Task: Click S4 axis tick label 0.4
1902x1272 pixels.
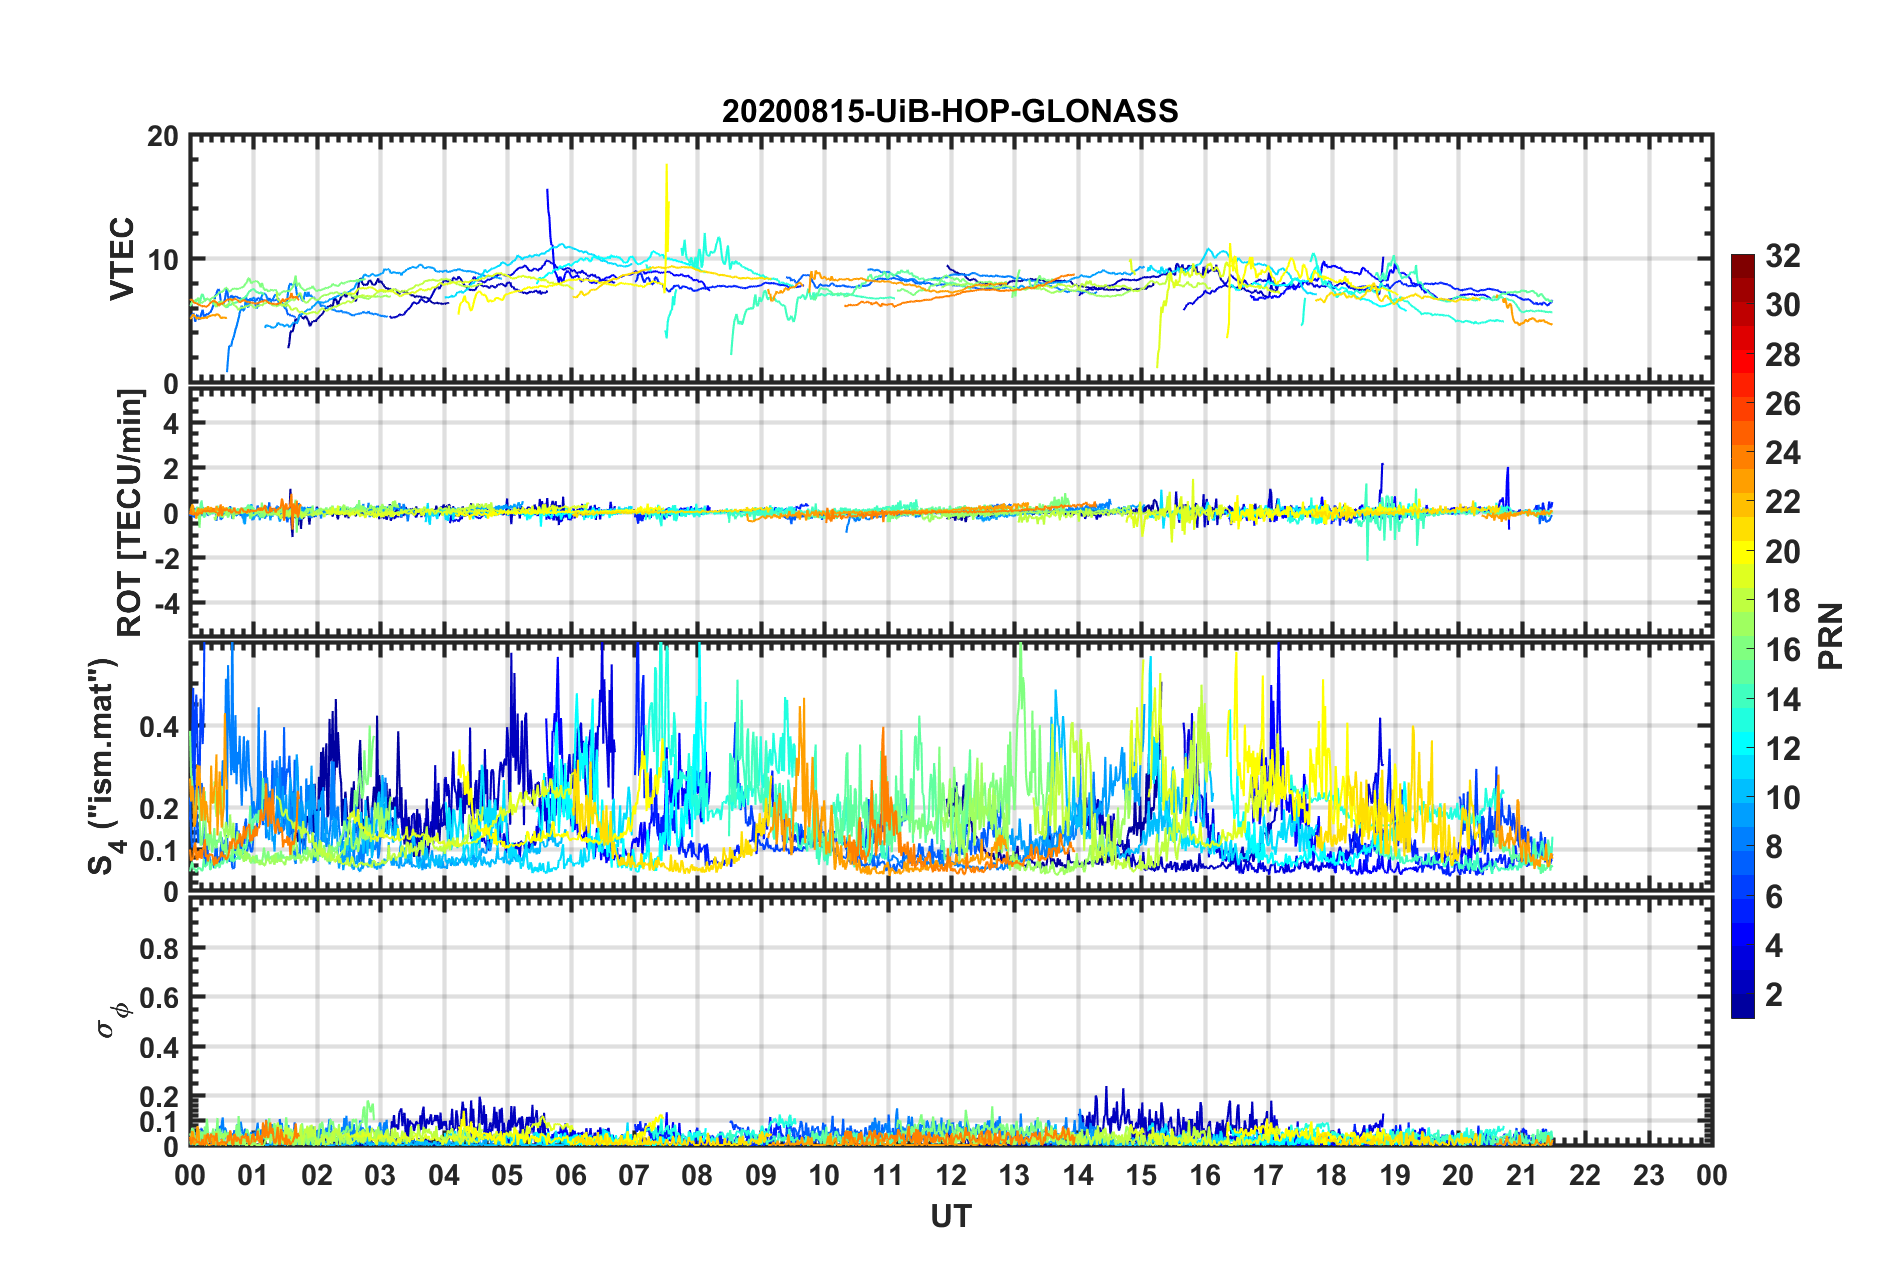Action: point(159,727)
